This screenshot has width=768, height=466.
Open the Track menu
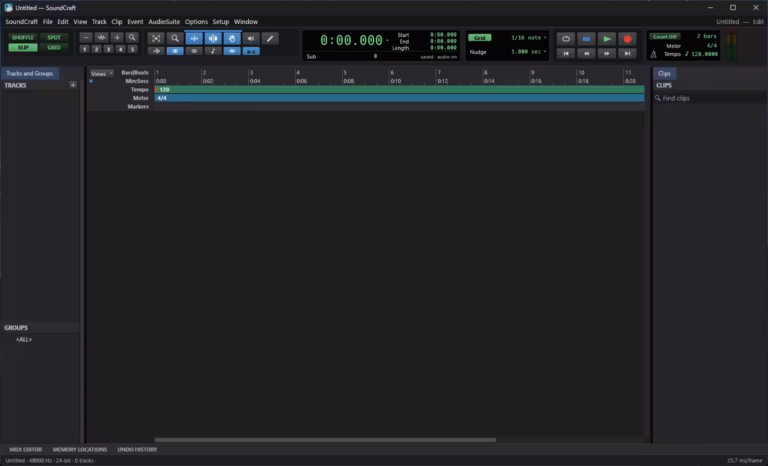[x=99, y=22]
